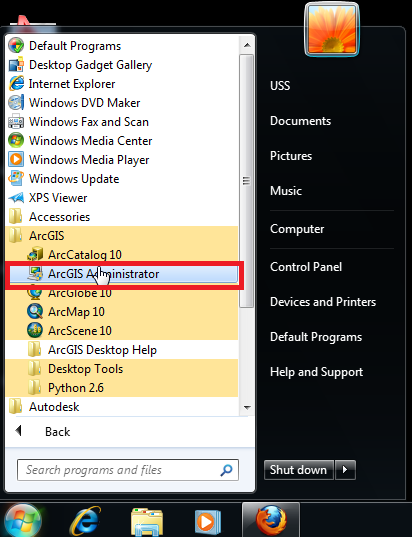Go Back to the main Start menu
This screenshot has width=412, height=537.
(x=57, y=432)
